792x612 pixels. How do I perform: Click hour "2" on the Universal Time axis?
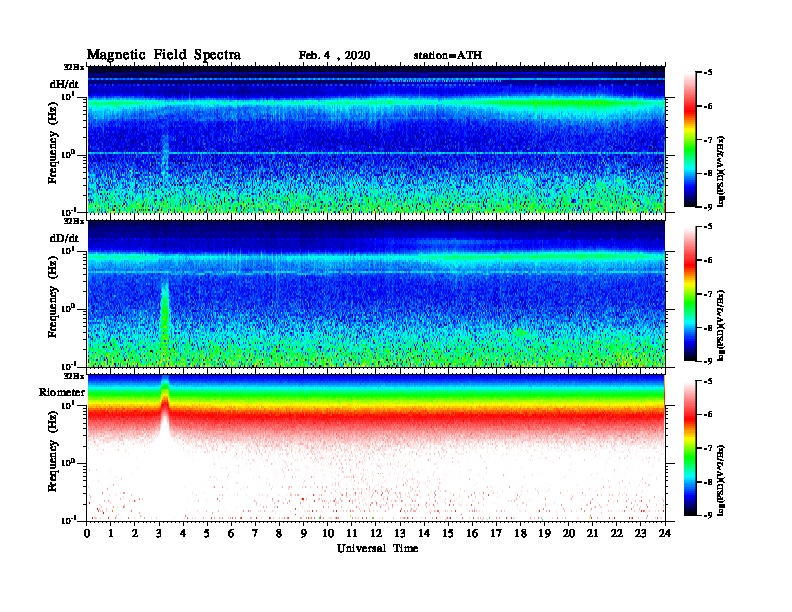[135, 533]
